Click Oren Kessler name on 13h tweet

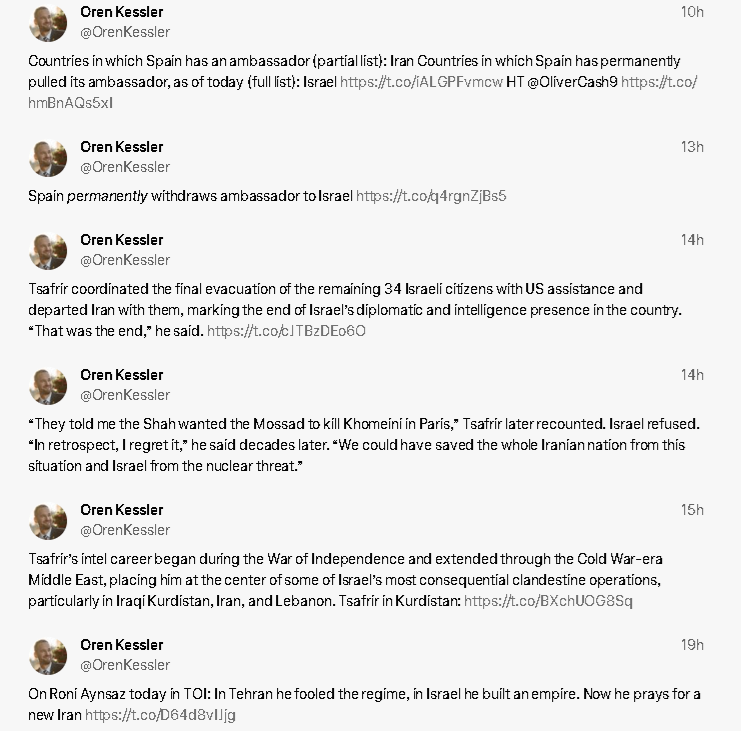click(121, 147)
